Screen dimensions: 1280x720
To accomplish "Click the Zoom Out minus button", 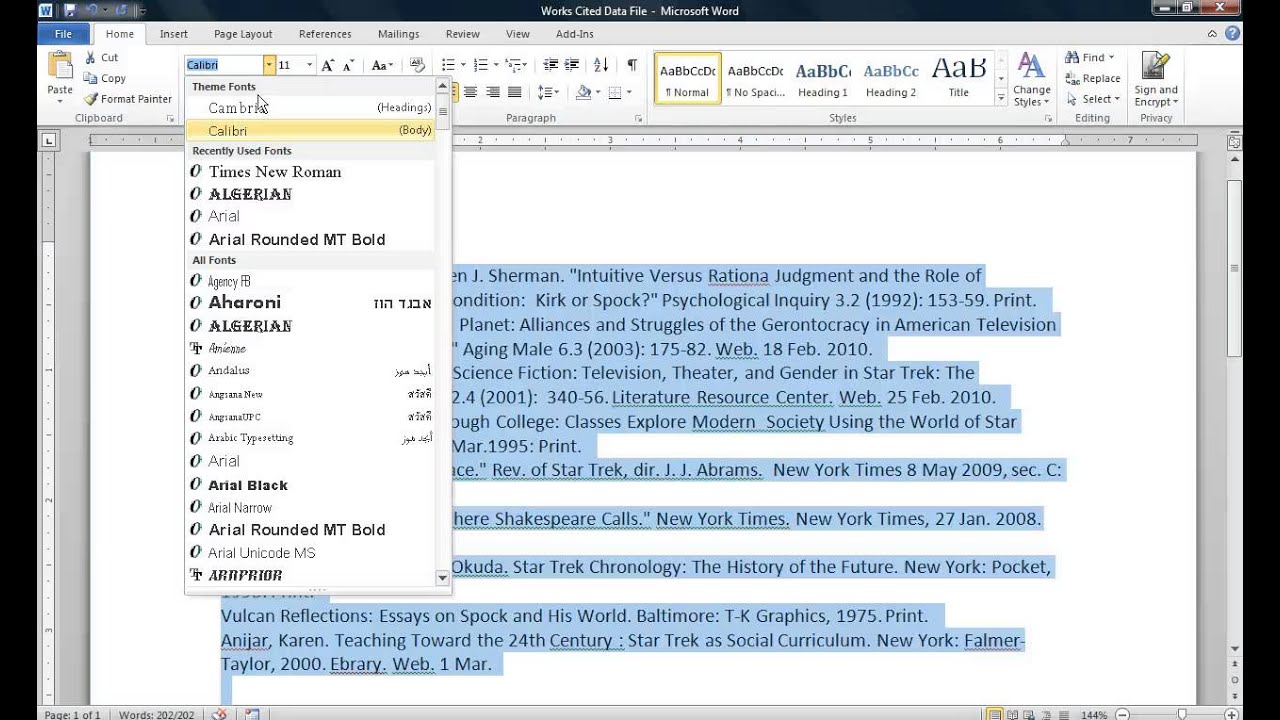I will 1123,715.
